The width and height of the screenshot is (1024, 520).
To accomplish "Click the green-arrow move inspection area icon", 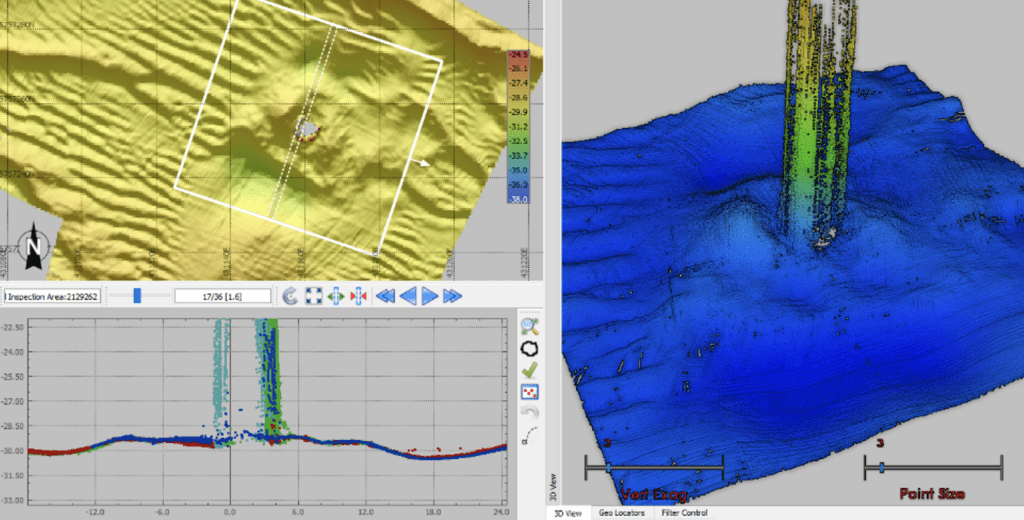I will 336,296.
